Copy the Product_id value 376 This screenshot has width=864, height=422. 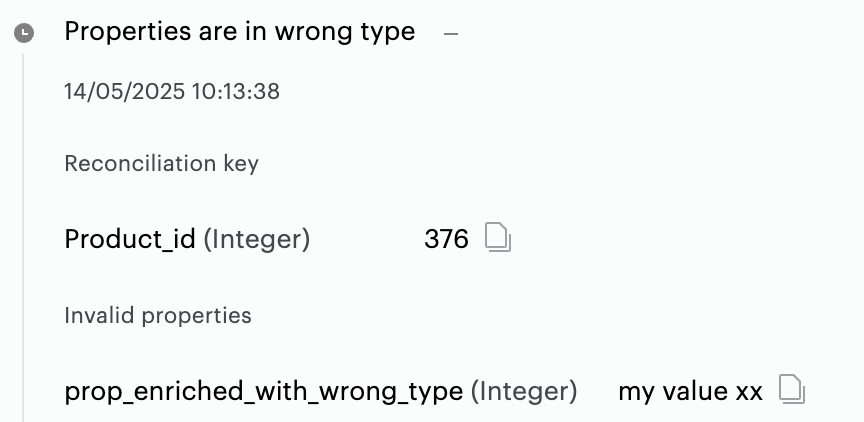(x=498, y=238)
